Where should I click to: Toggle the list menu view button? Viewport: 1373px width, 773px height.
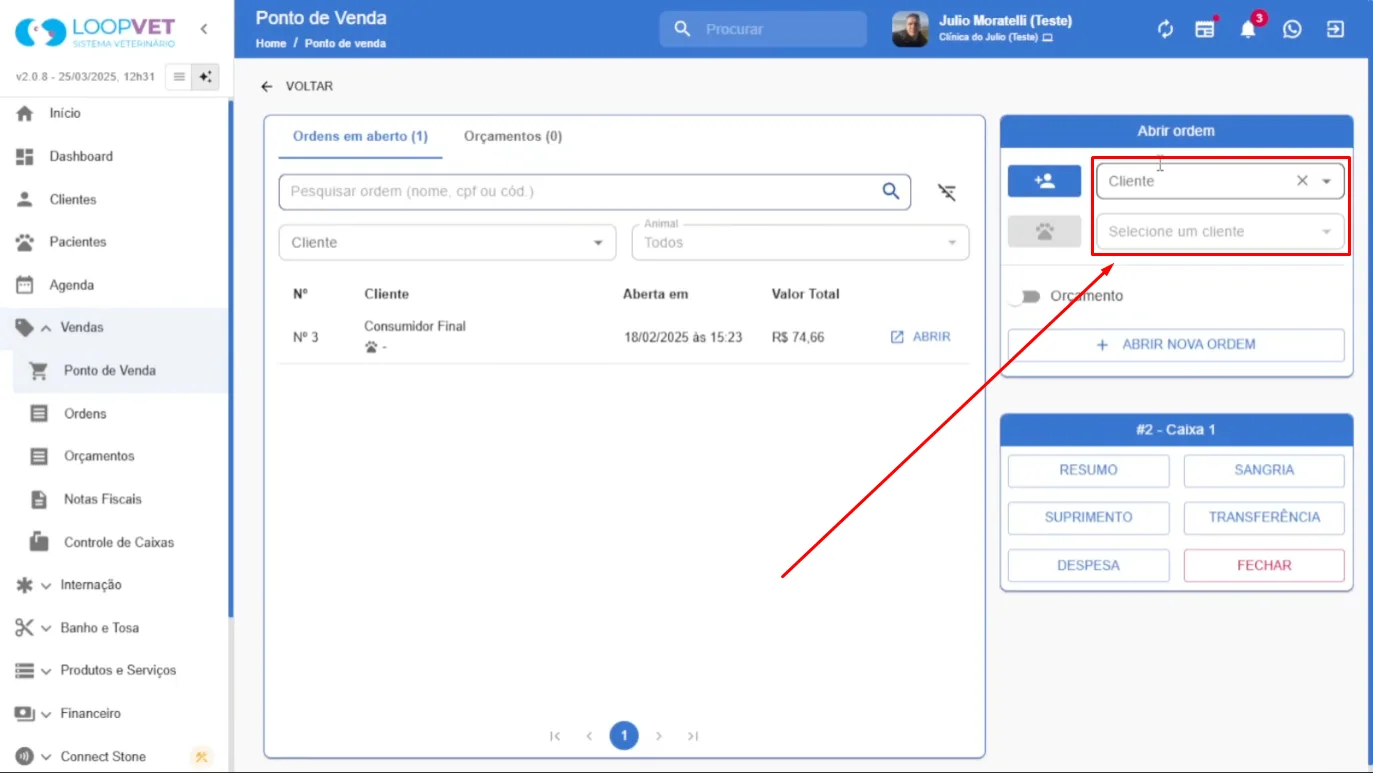pos(179,77)
